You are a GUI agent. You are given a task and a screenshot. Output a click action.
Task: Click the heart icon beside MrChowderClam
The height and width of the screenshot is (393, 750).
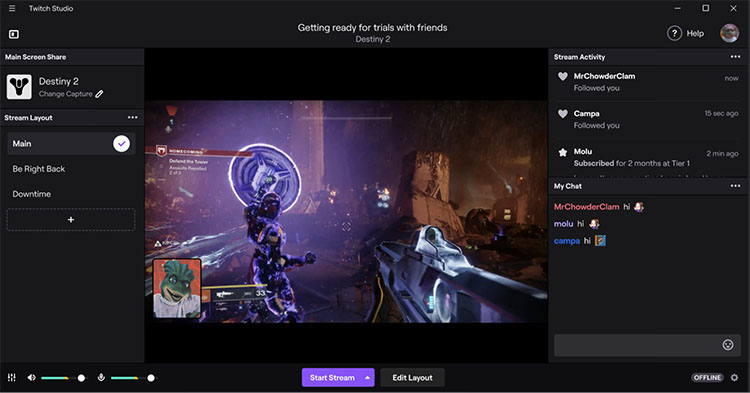[563, 76]
